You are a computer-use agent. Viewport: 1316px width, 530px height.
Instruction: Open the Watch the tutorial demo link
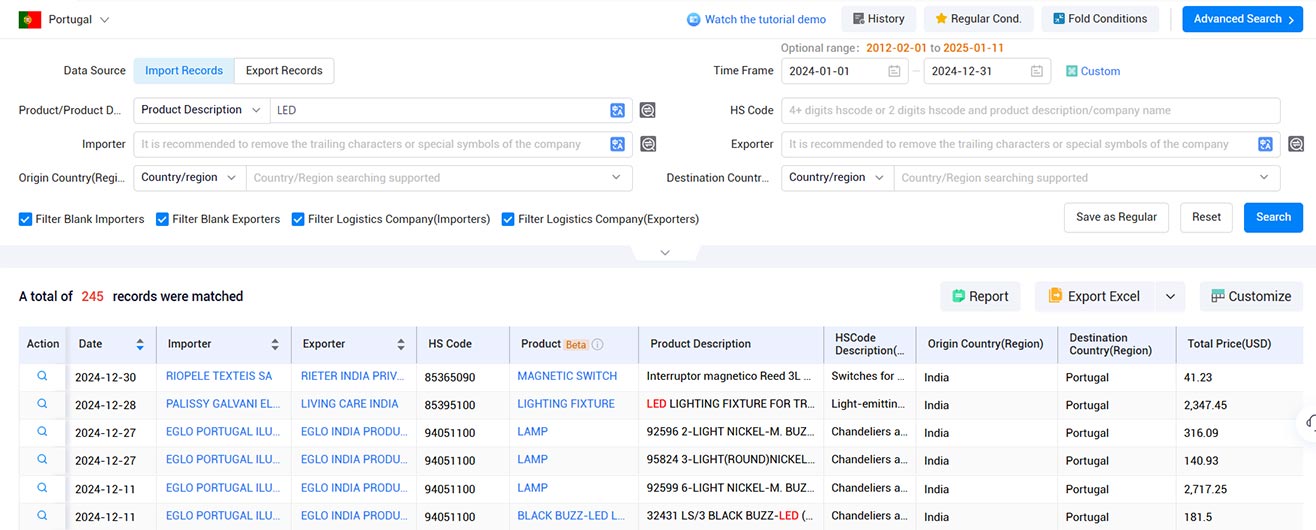(x=756, y=19)
